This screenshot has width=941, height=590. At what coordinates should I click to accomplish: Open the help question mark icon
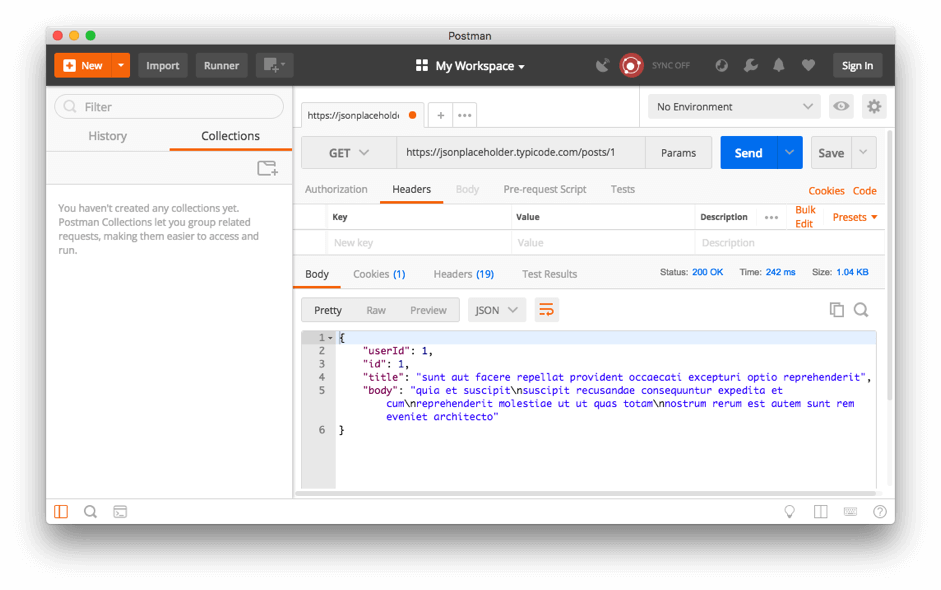click(880, 511)
